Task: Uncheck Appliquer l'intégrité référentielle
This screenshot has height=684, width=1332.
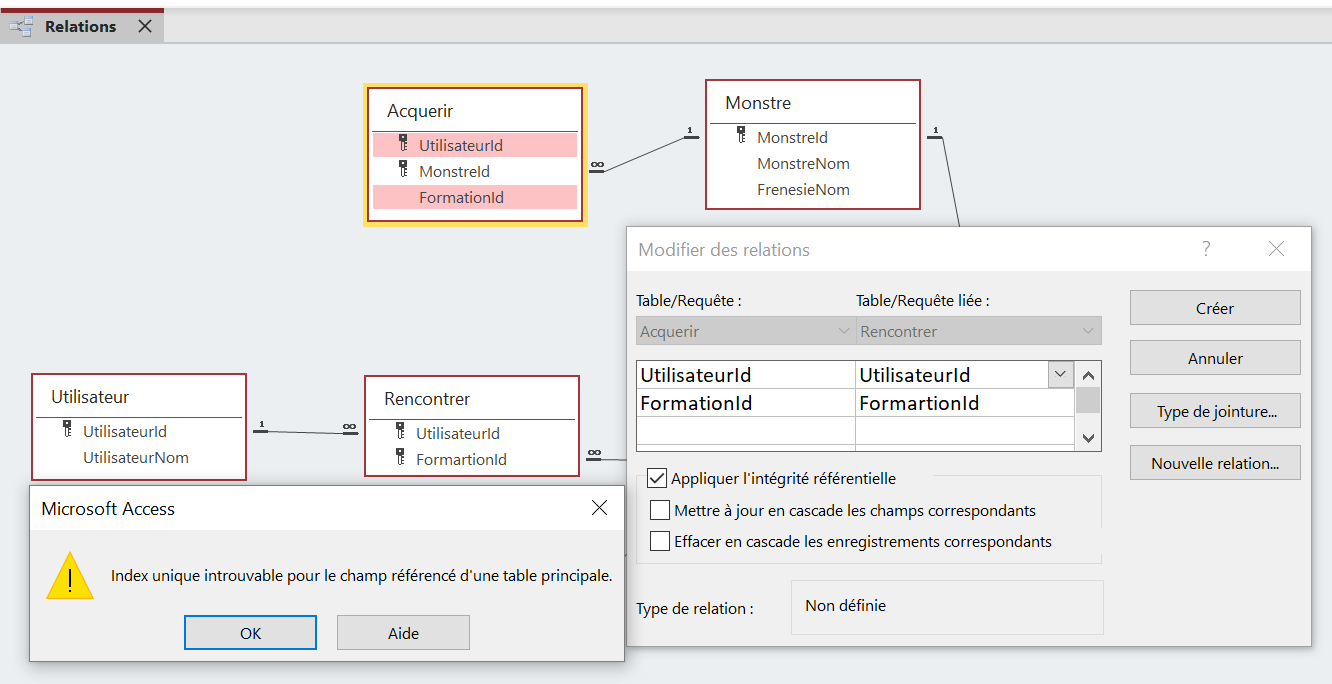Action: click(657, 478)
